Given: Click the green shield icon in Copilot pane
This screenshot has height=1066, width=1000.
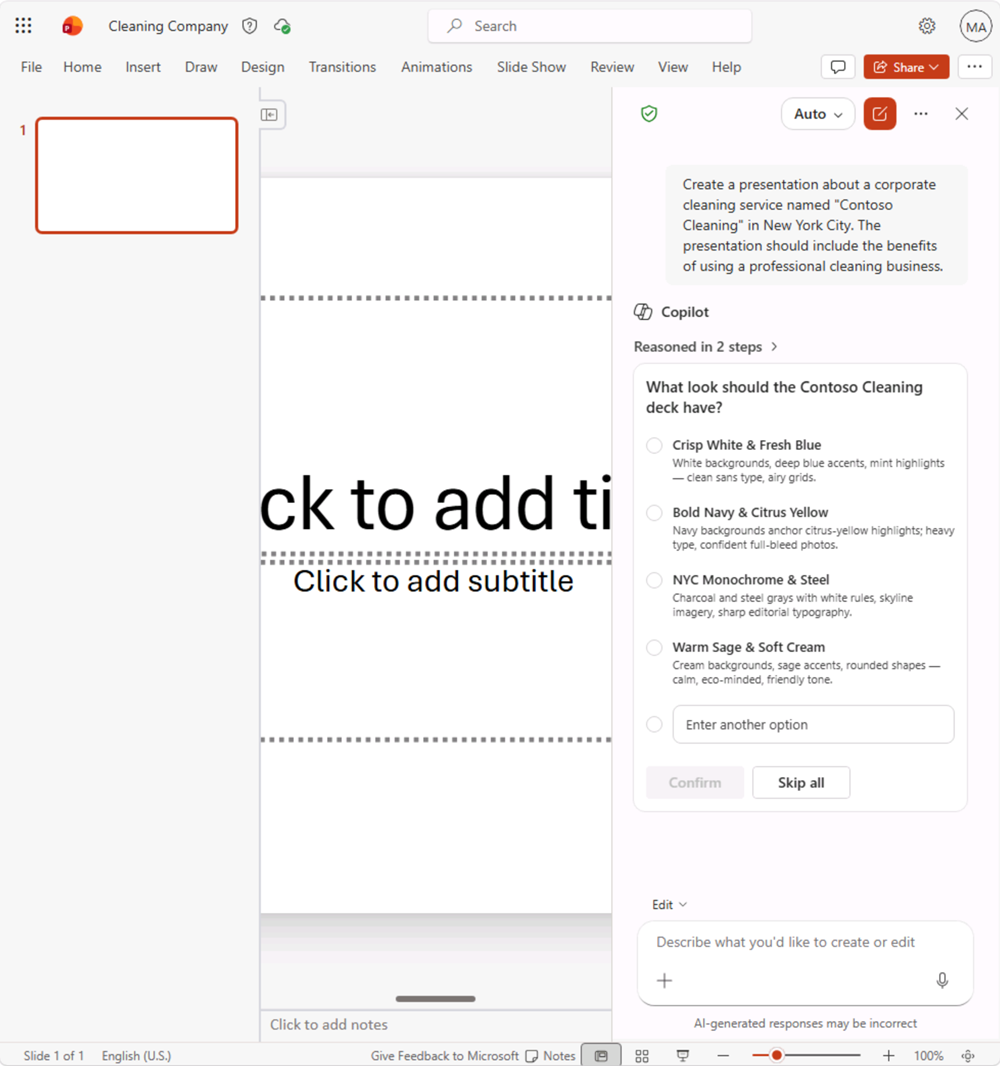Looking at the screenshot, I should click(x=649, y=114).
